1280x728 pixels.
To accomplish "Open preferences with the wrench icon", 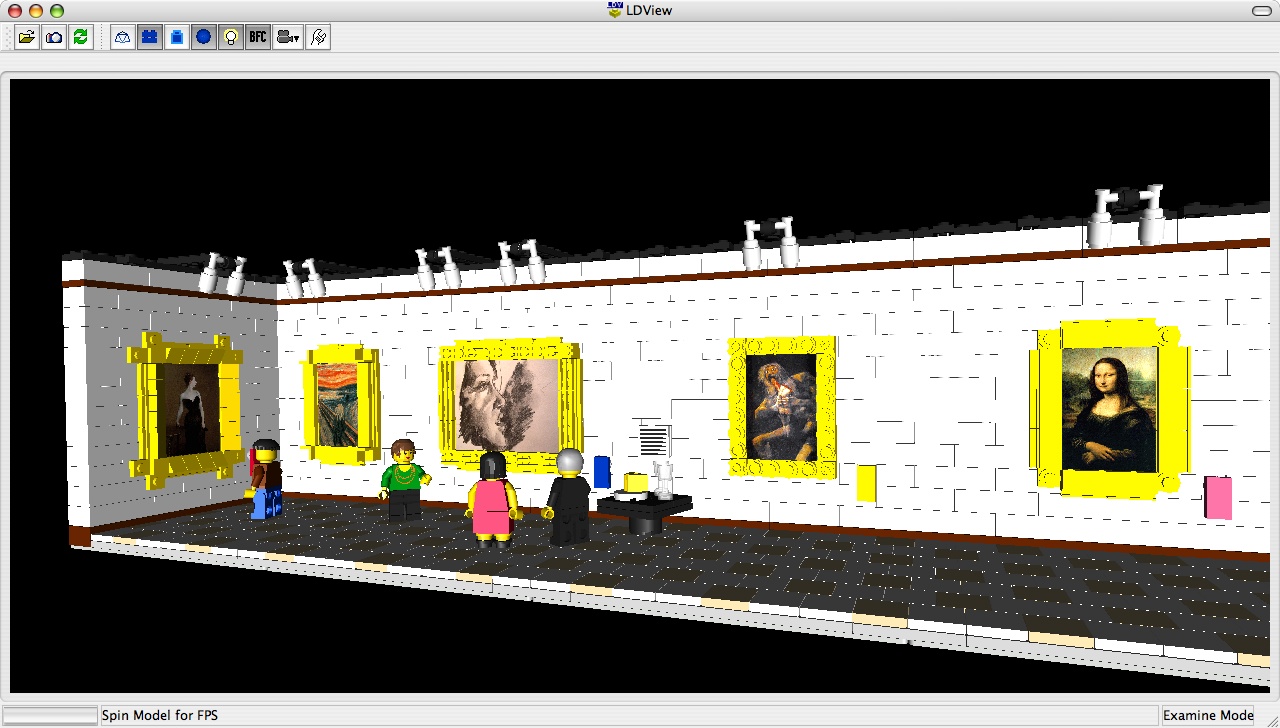I will pos(318,38).
